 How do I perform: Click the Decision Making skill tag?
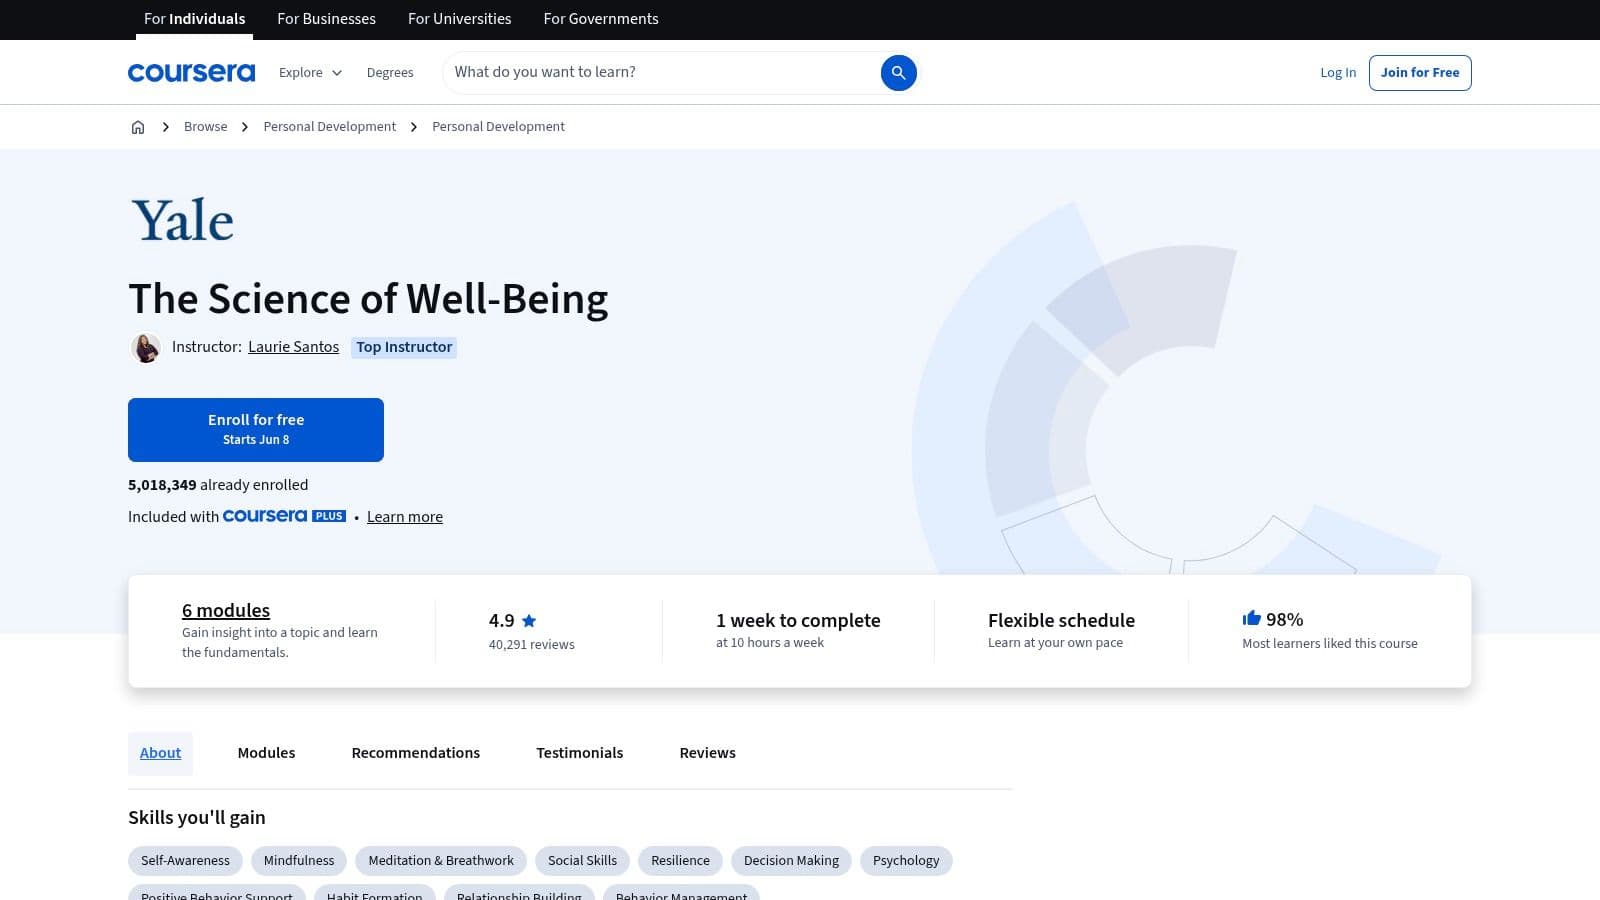791,861
